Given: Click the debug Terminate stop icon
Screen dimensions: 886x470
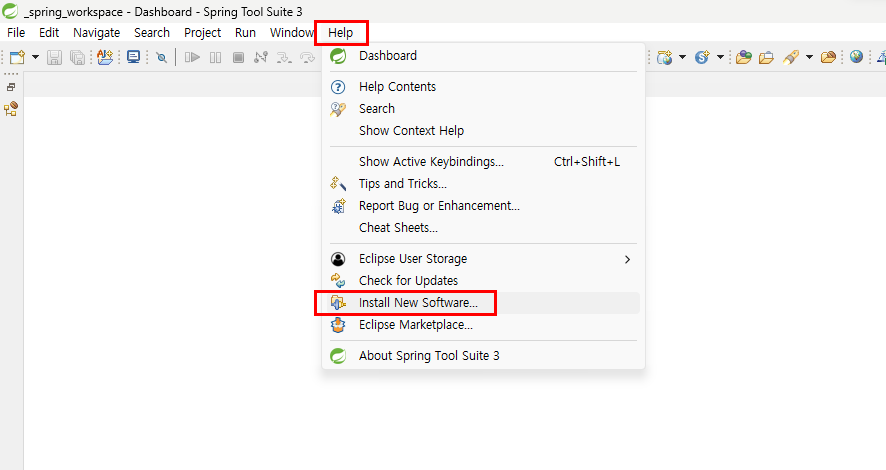Looking at the screenshot, I should (238, 57).
